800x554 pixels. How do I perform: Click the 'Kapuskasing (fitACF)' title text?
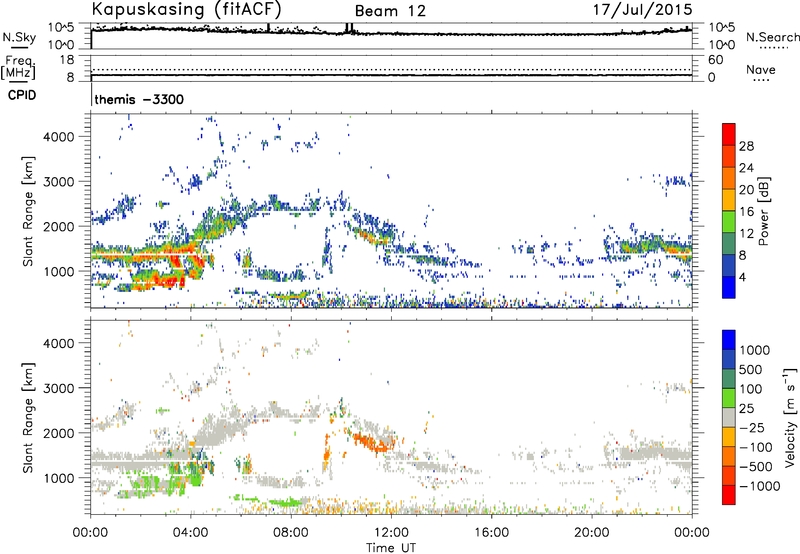pos(186,10)
